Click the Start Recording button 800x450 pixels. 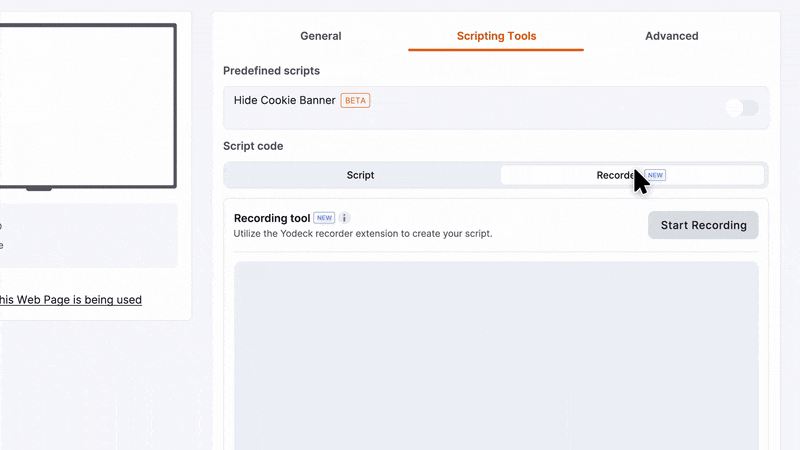pos(703,225)
